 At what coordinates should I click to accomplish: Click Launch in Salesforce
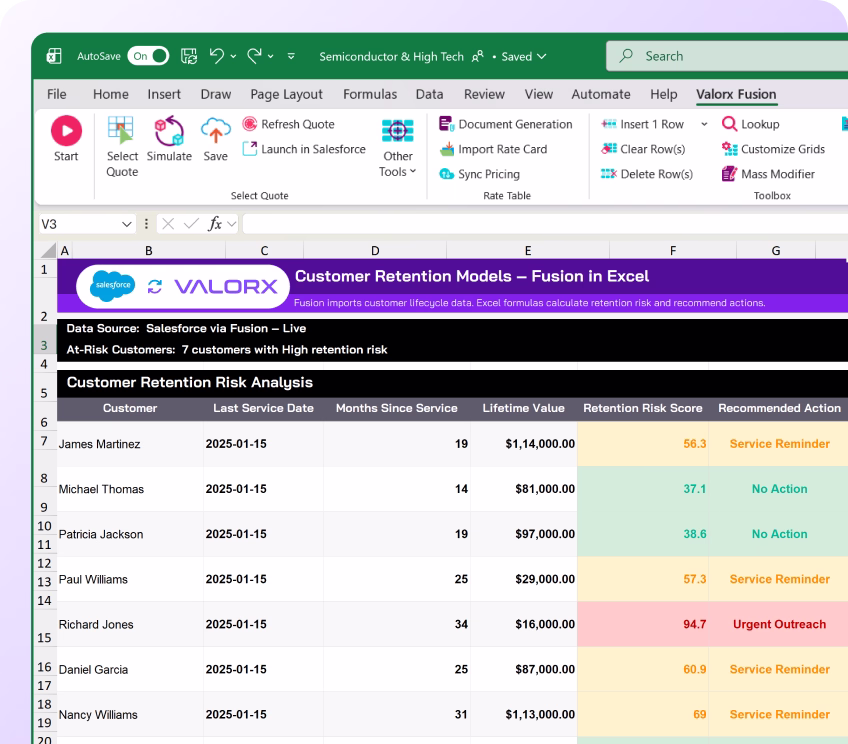point(304,149)
